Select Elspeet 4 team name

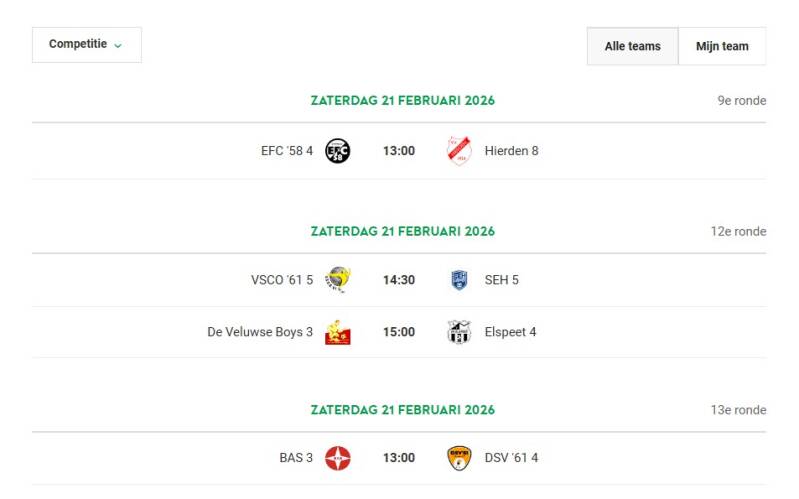point(510,332)
